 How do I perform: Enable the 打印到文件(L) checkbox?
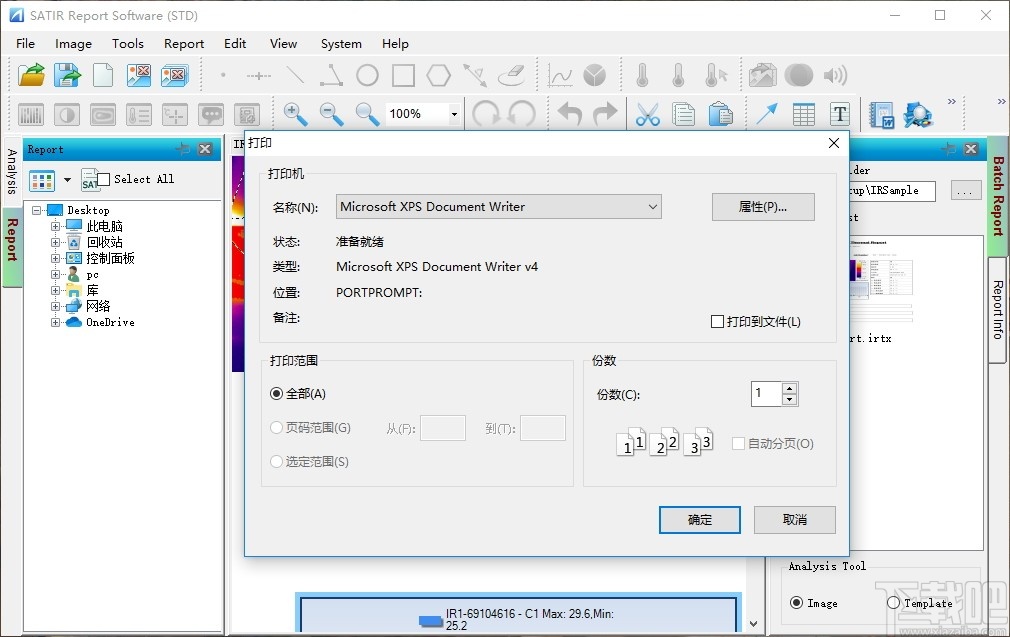point(717,321)
